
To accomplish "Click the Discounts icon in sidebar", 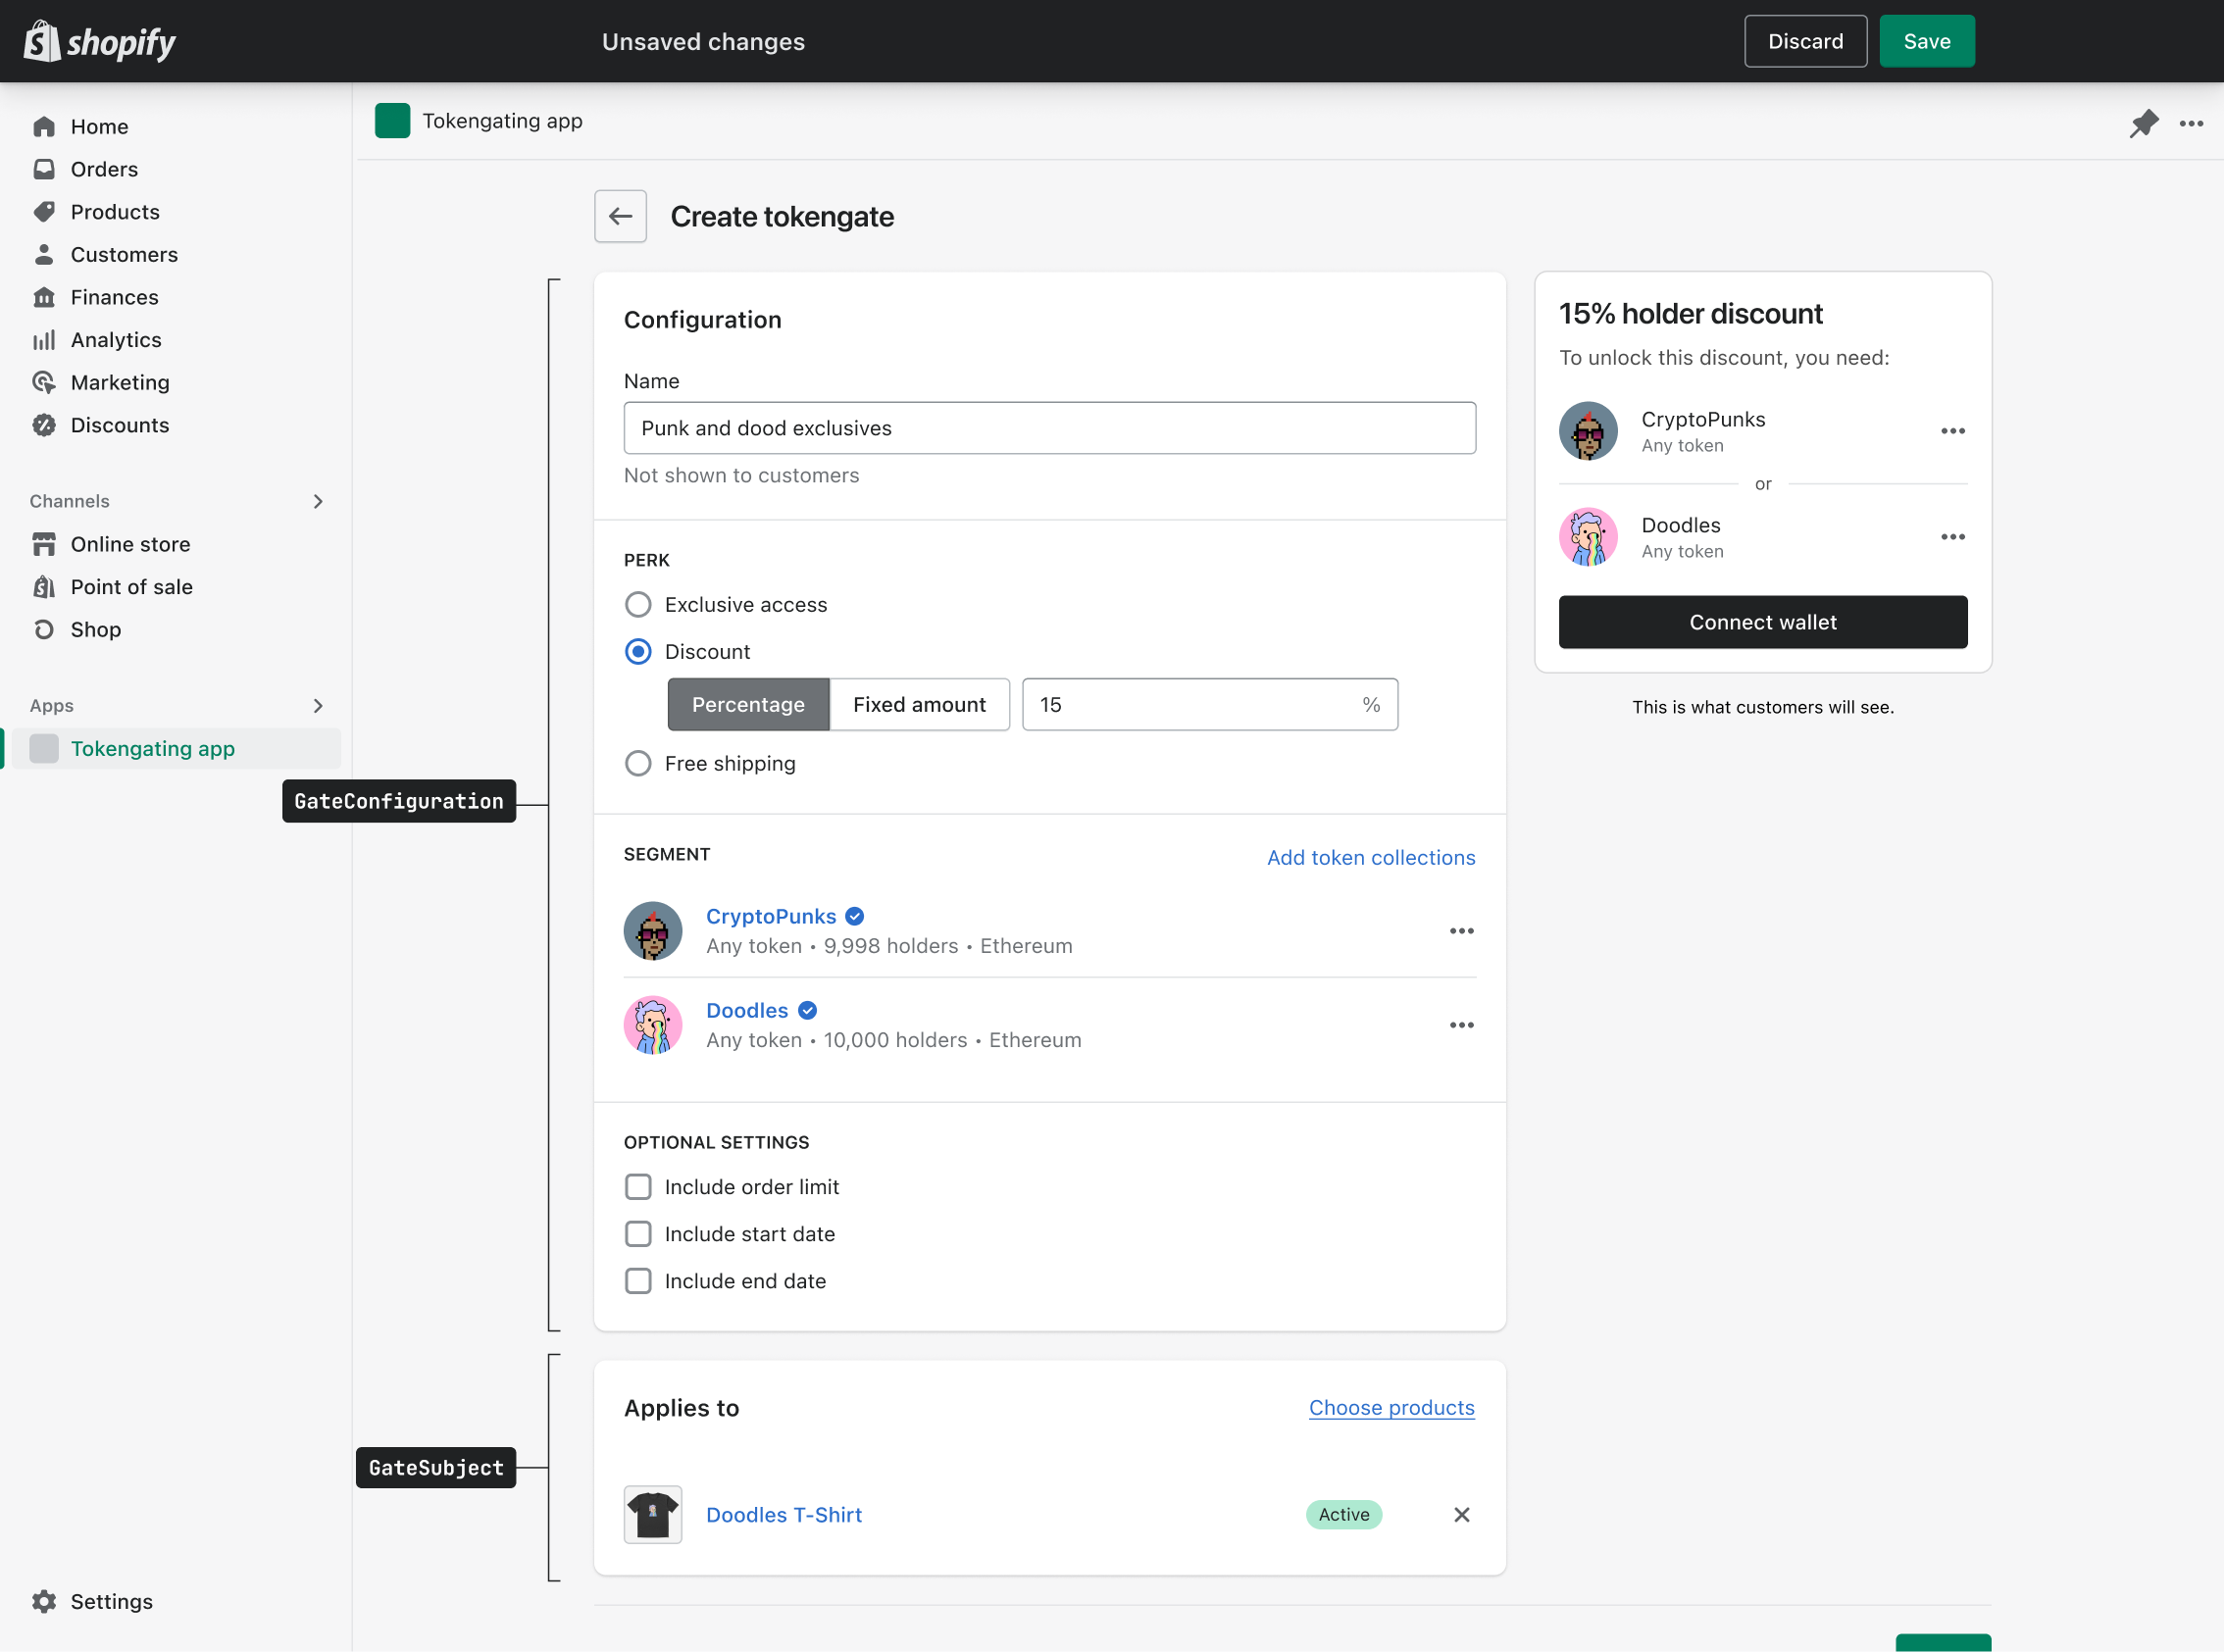I will (x=45, y=424).
